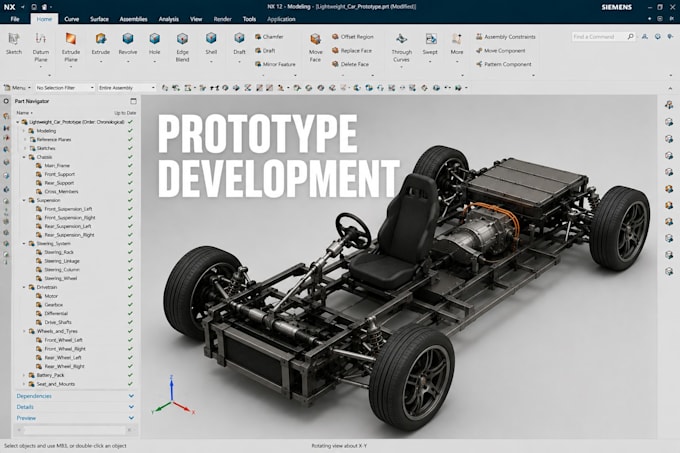
Task: Toggle the check mark for Gearbox
Action: pyautogui.click(x=130, y=304)
